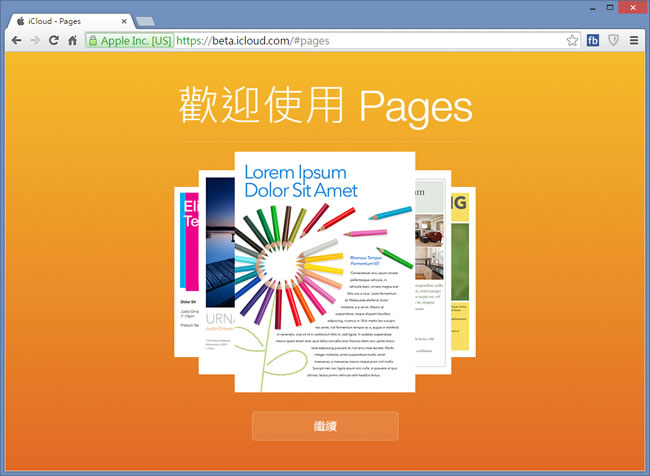
Task: Bookmark this page with the star icon
Action: tap(572, 40)
